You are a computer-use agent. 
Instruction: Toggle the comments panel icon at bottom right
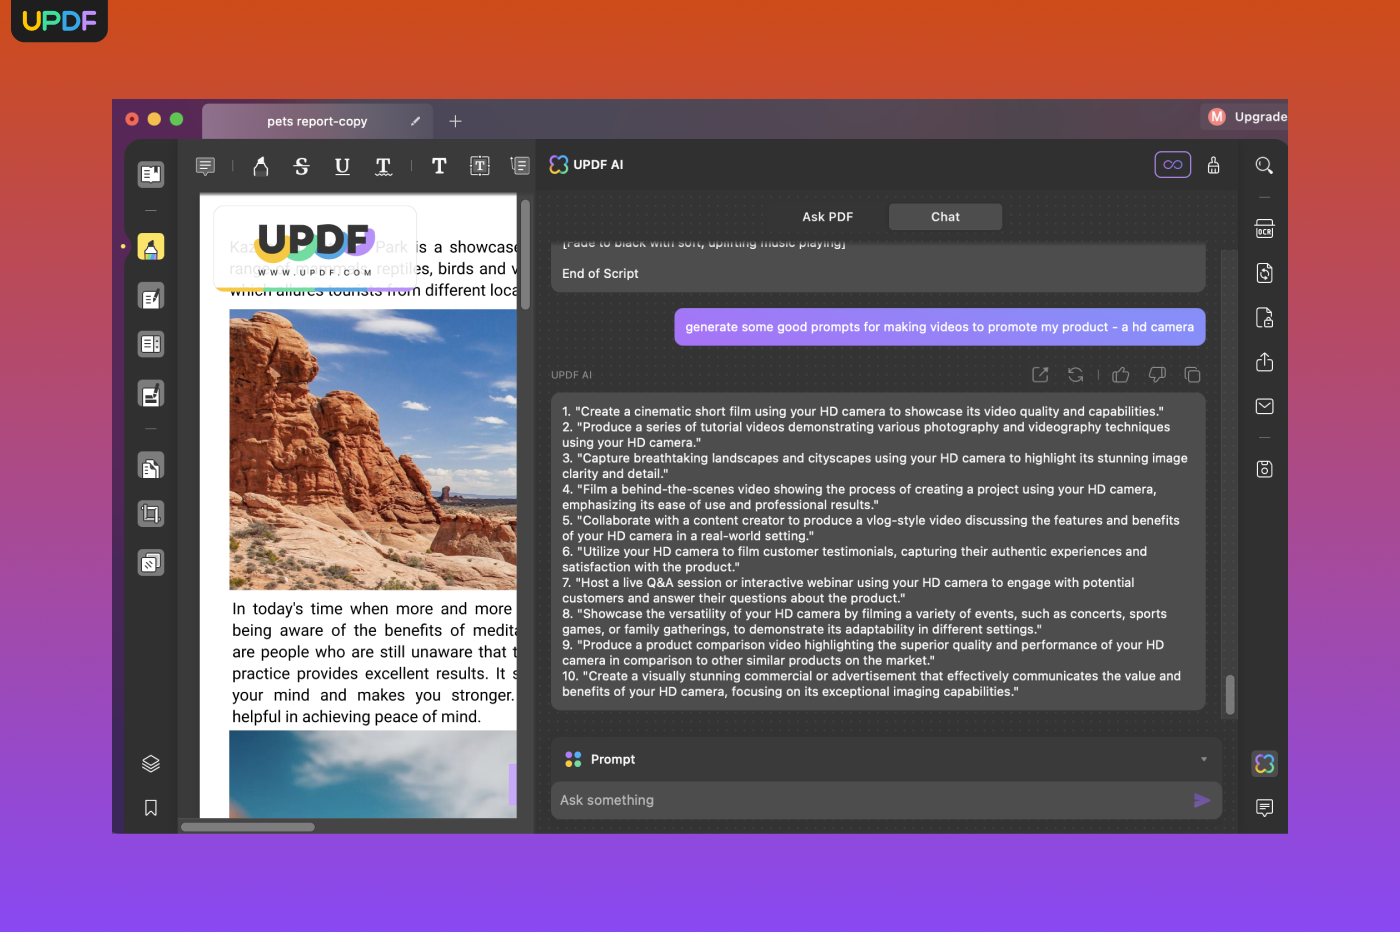click(x=1264, y=808)
